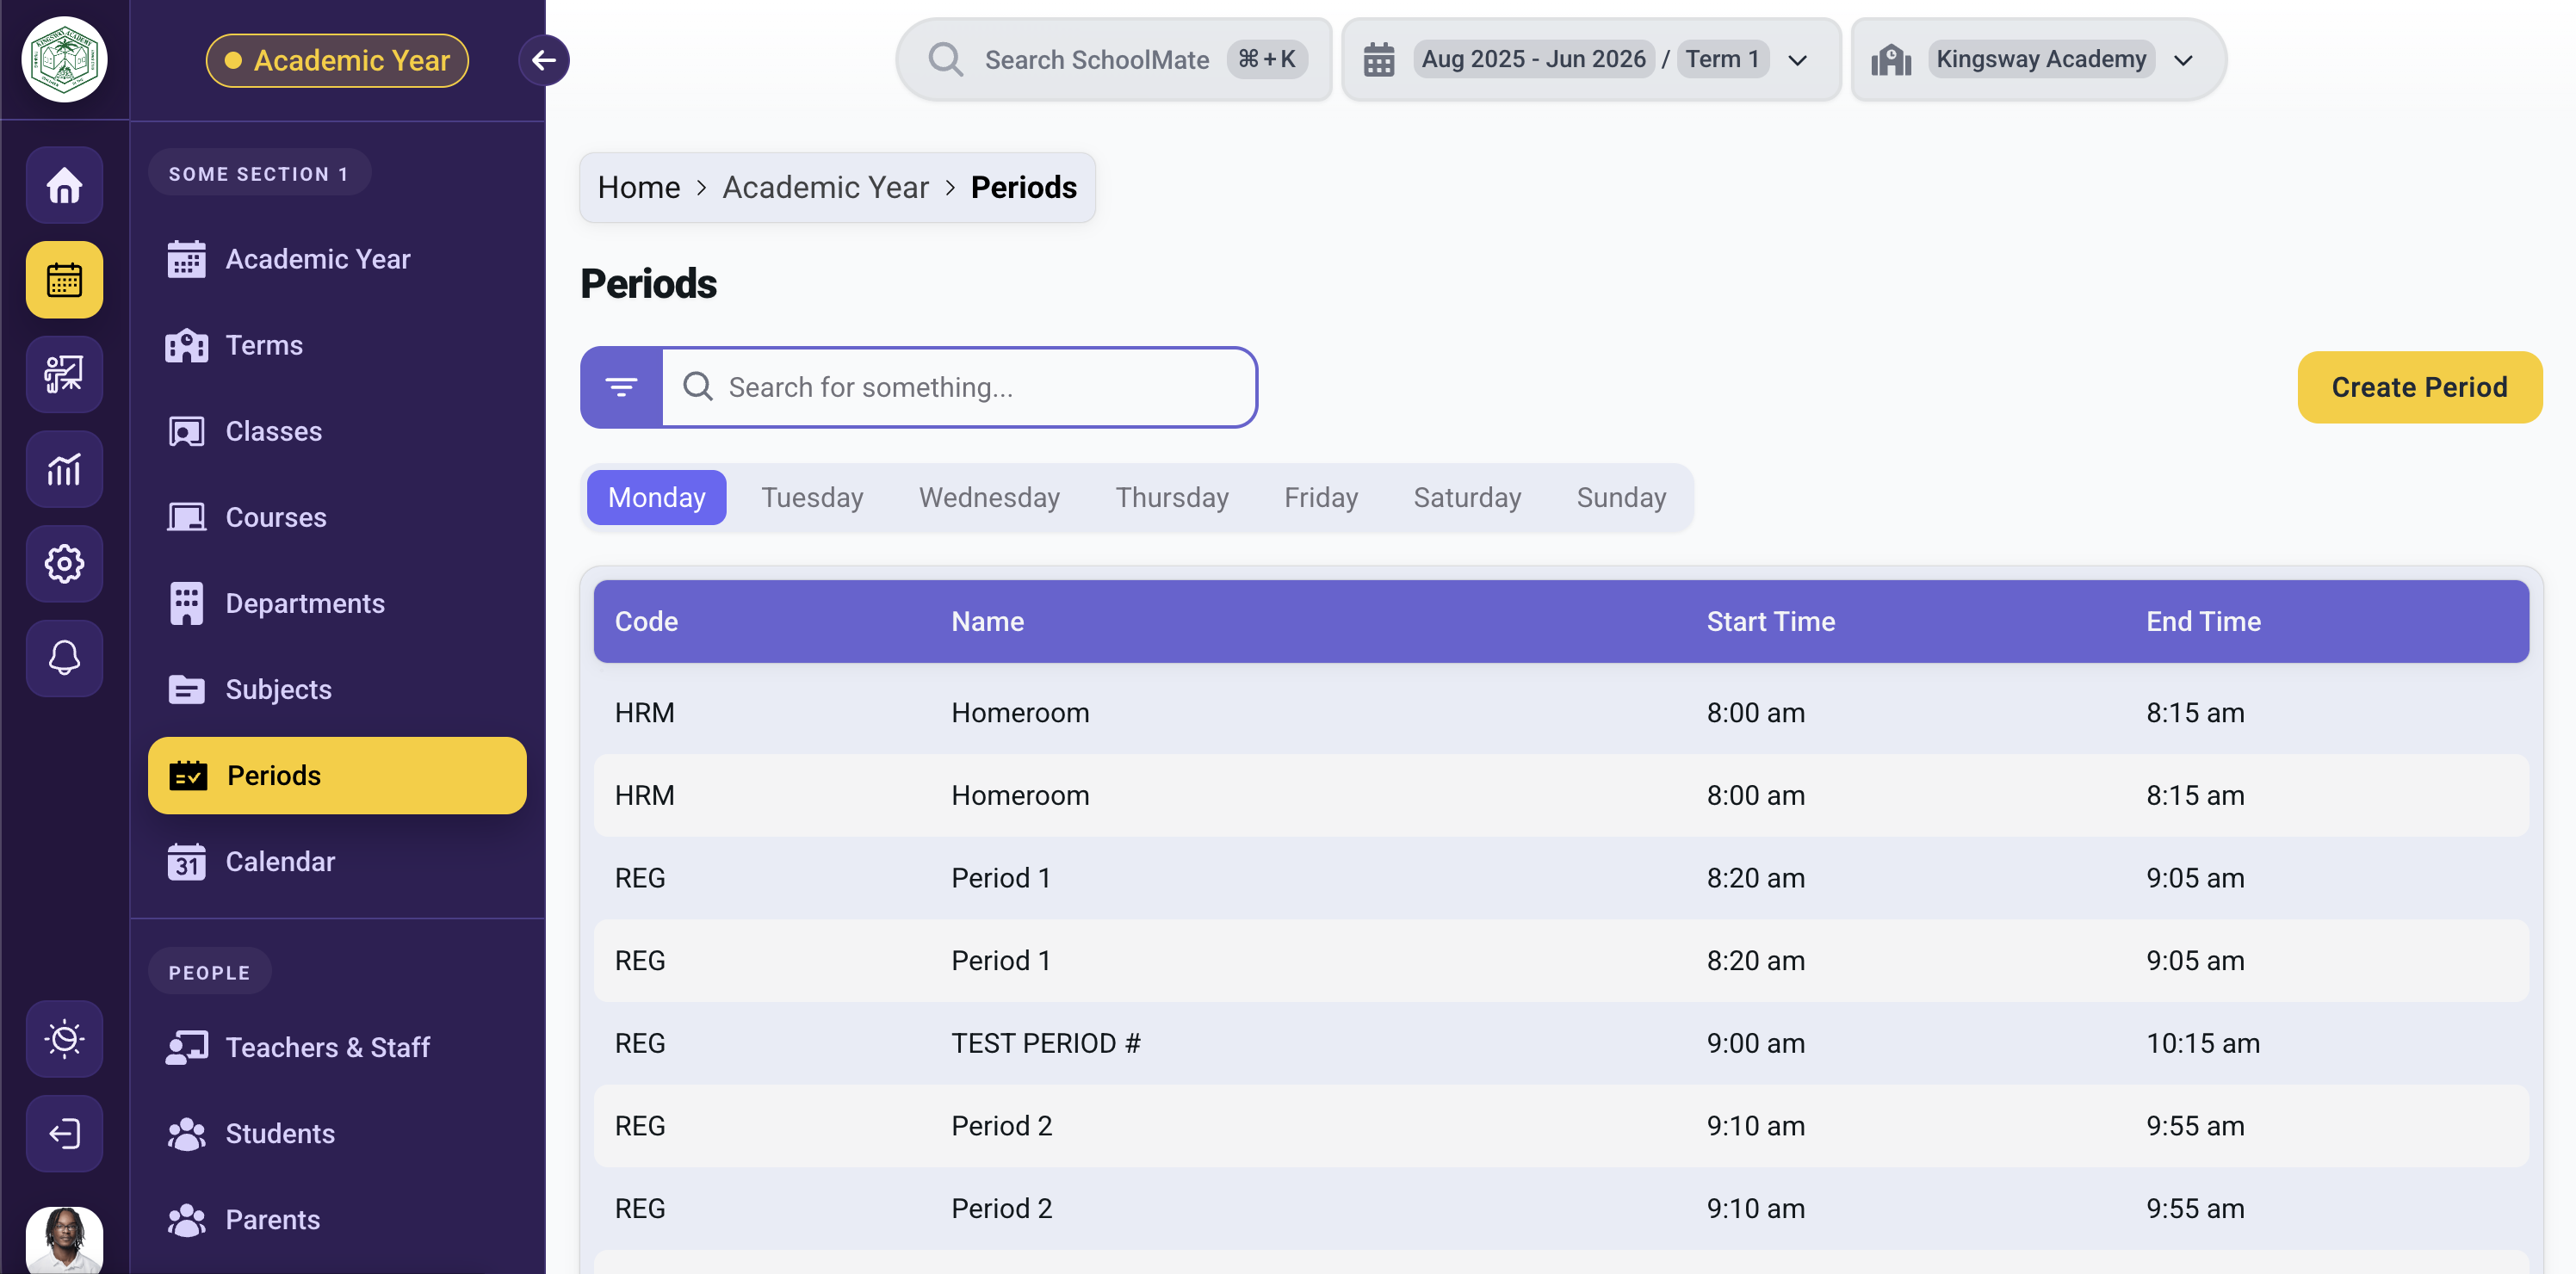Switch to the Wednesday tab

coord(988,497)
